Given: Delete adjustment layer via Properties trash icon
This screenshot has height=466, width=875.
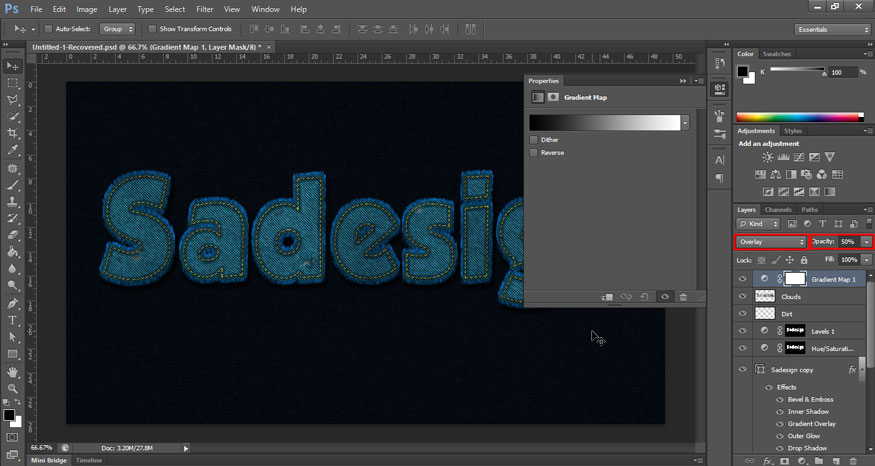Looking at the screenshot, I should click(x=683, y=297).
